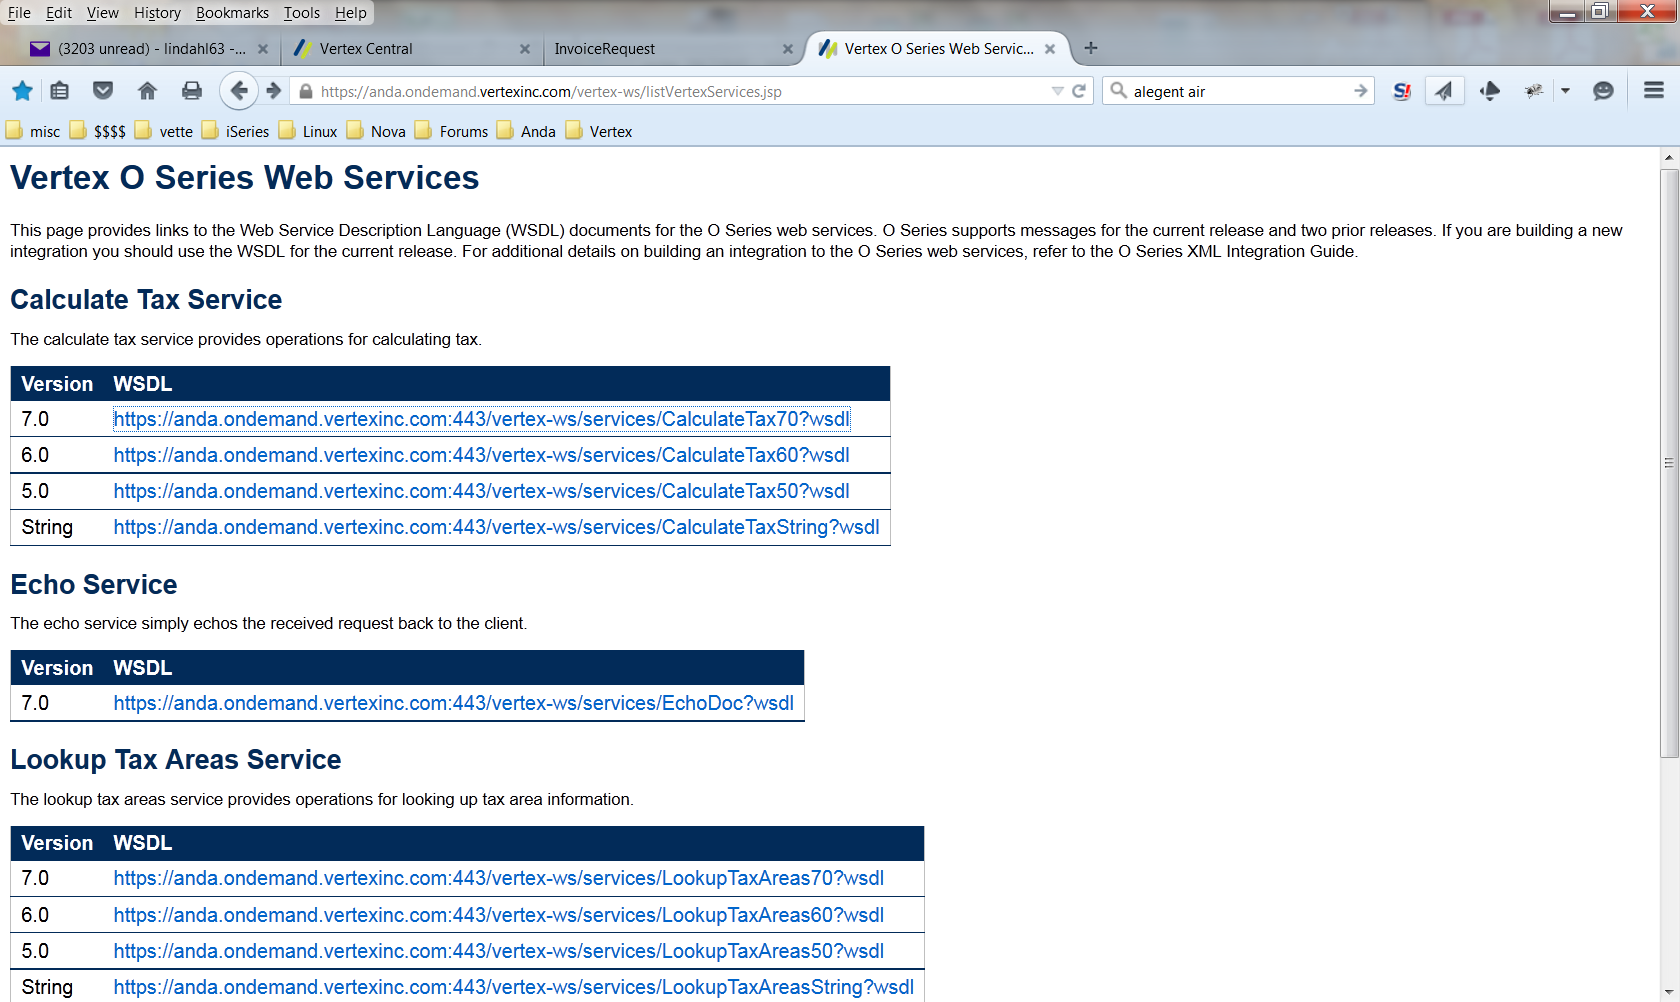The height and width of the screenshot is (1002, 1680).
Task: Click the Firebug bug icon
Action: (1533, 91)
